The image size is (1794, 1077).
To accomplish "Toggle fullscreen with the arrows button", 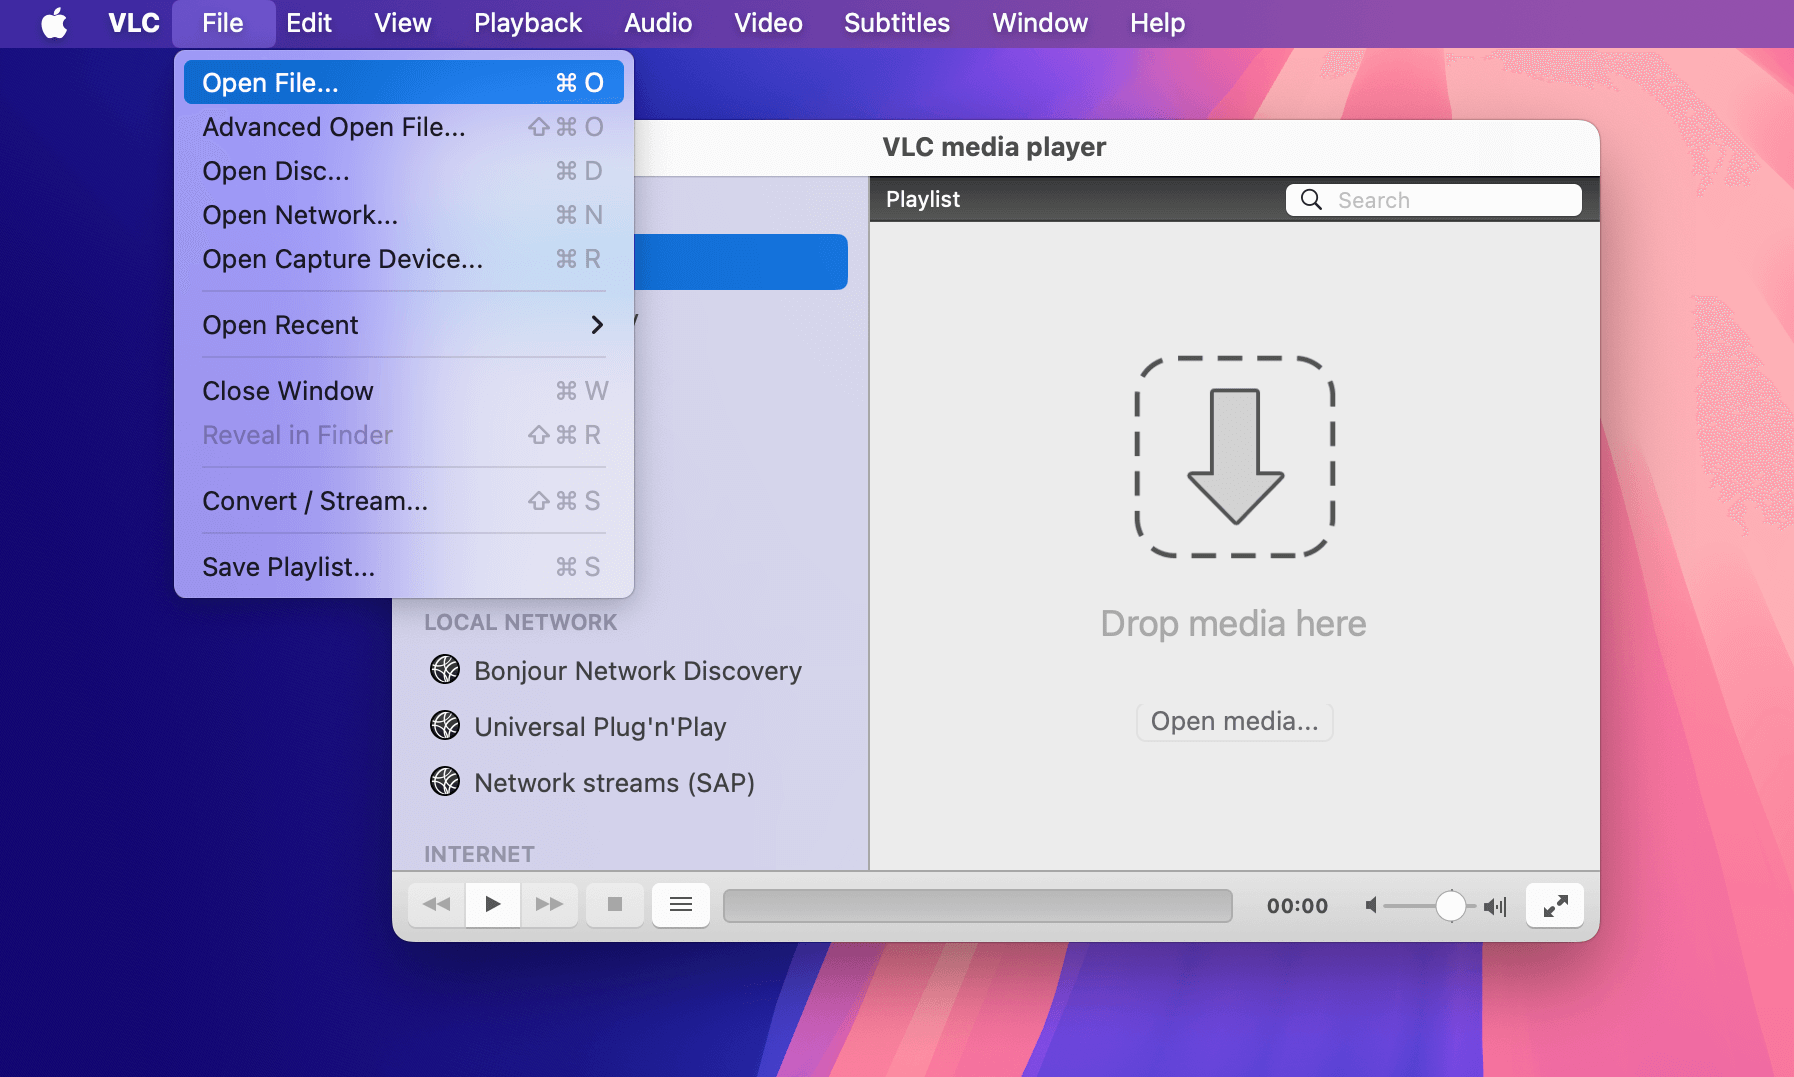I will point(1555,905).
